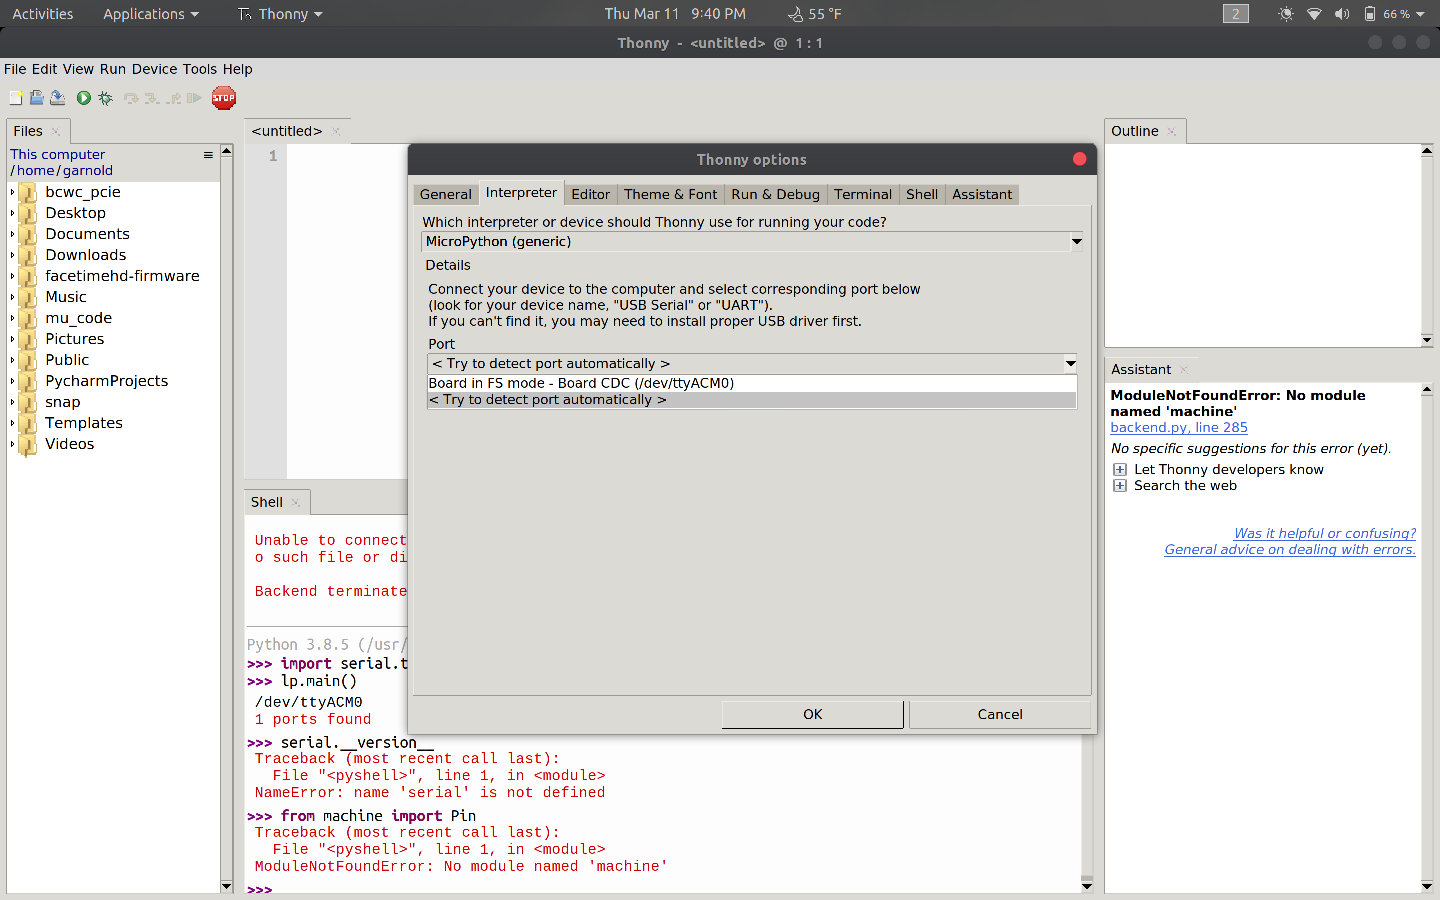Click 'Was it helpful or confusing?' link
This screenshot has height=900, width=1440.
pyautogui.click(x=1325, y=533)
